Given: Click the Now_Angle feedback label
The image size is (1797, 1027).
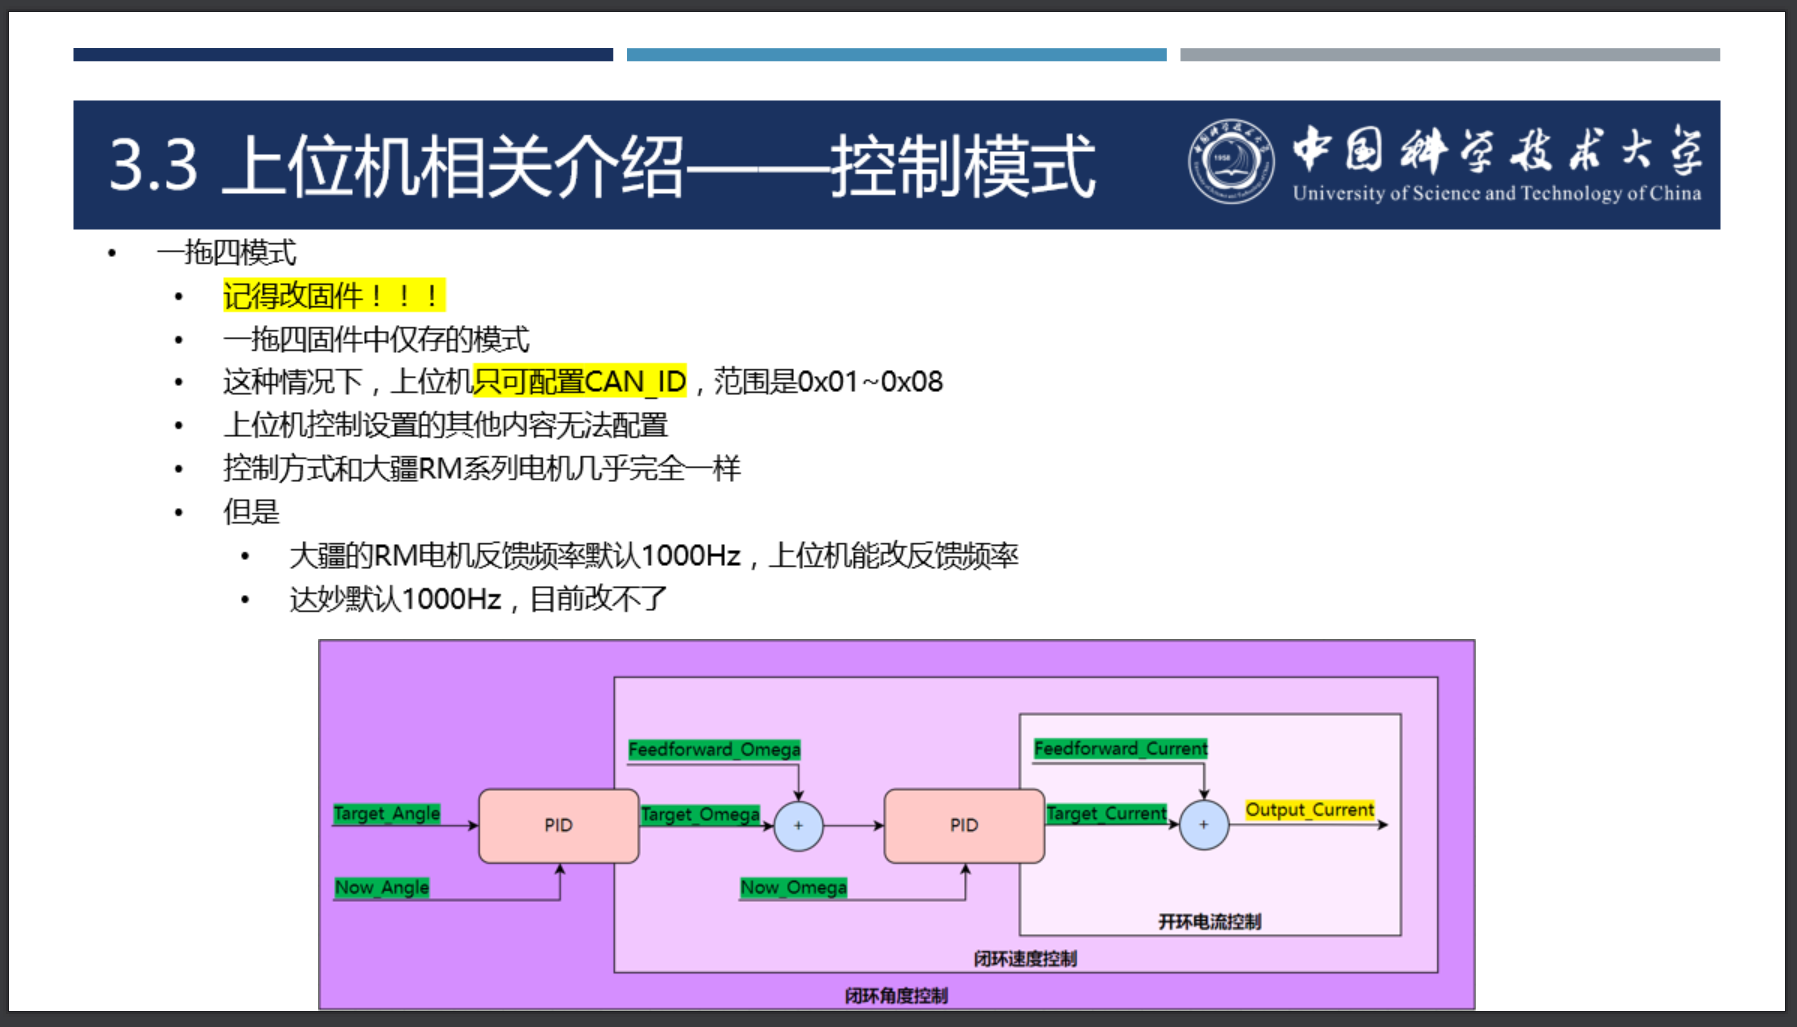Looking at the screenshot, I should [382, 888].
